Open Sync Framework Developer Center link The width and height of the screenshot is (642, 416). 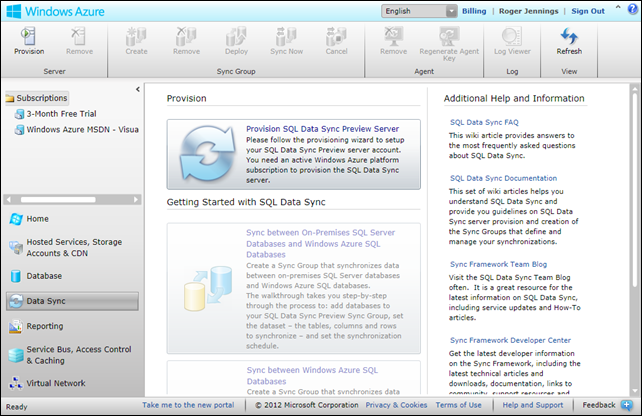(x=510, y=340)
